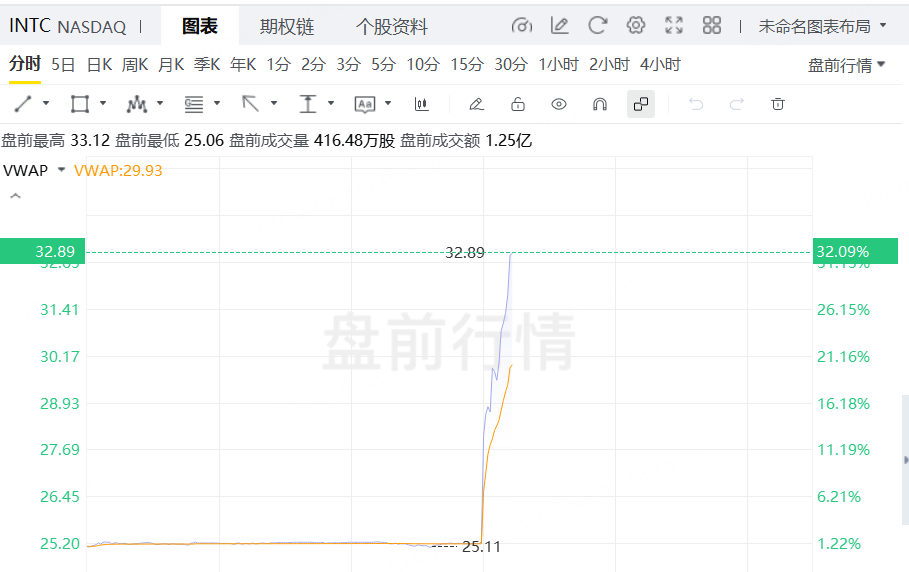
Task: Open the line tool dropdown arrow
Action: coord(46,104)
